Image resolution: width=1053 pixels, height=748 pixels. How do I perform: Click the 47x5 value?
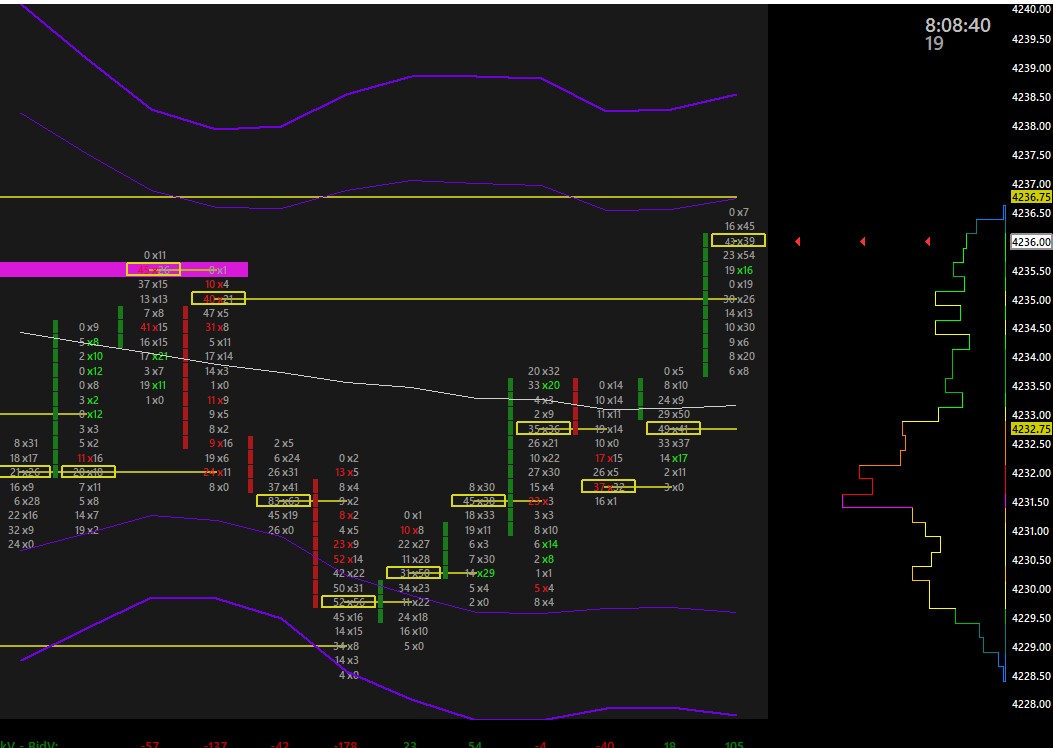[x=216, y=313]
